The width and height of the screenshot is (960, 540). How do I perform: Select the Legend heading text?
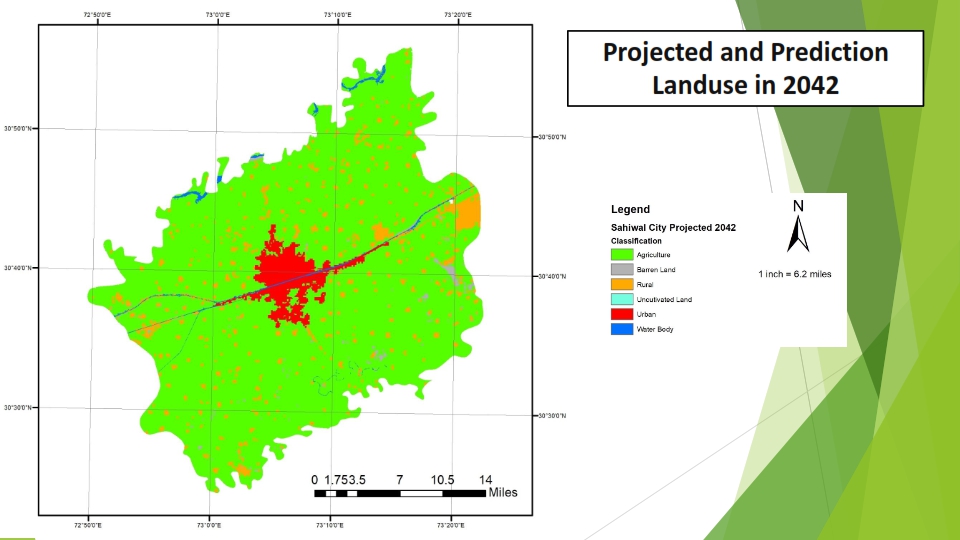pyautogui.click(x=630, y=210)
